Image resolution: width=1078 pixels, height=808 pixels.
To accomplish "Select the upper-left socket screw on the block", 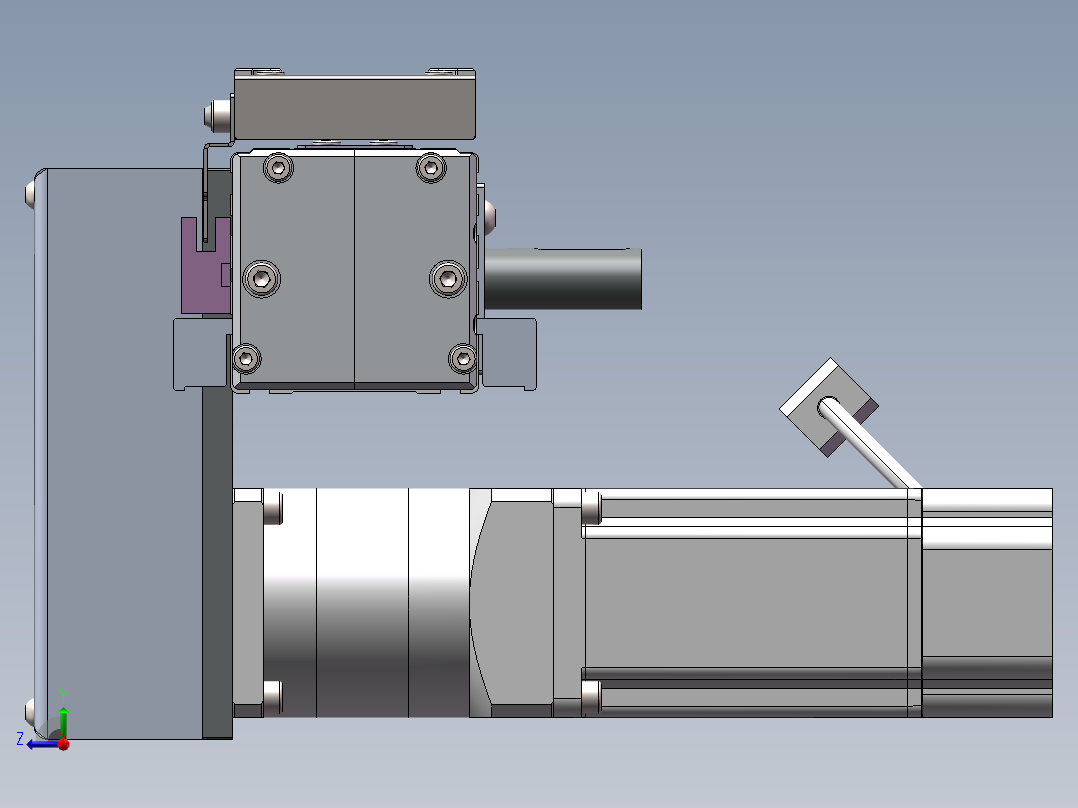I will (278, 167).
